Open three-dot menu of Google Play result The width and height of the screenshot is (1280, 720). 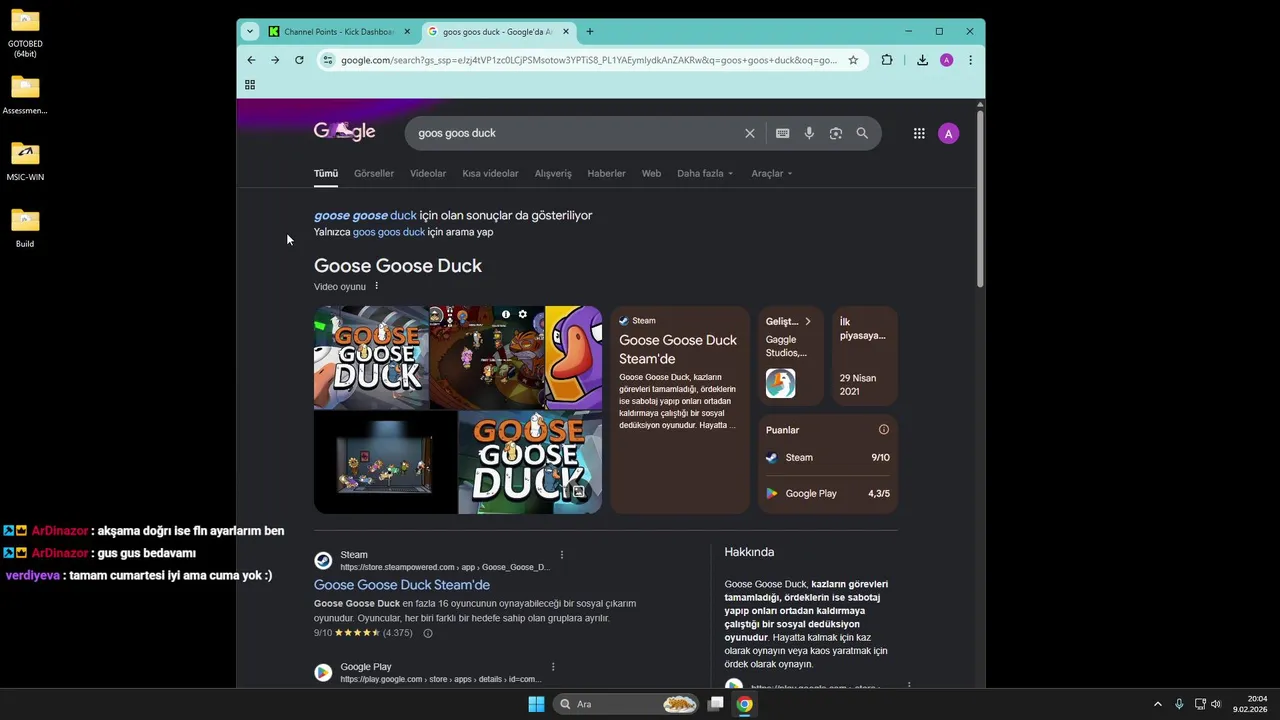tap(553, 667)
